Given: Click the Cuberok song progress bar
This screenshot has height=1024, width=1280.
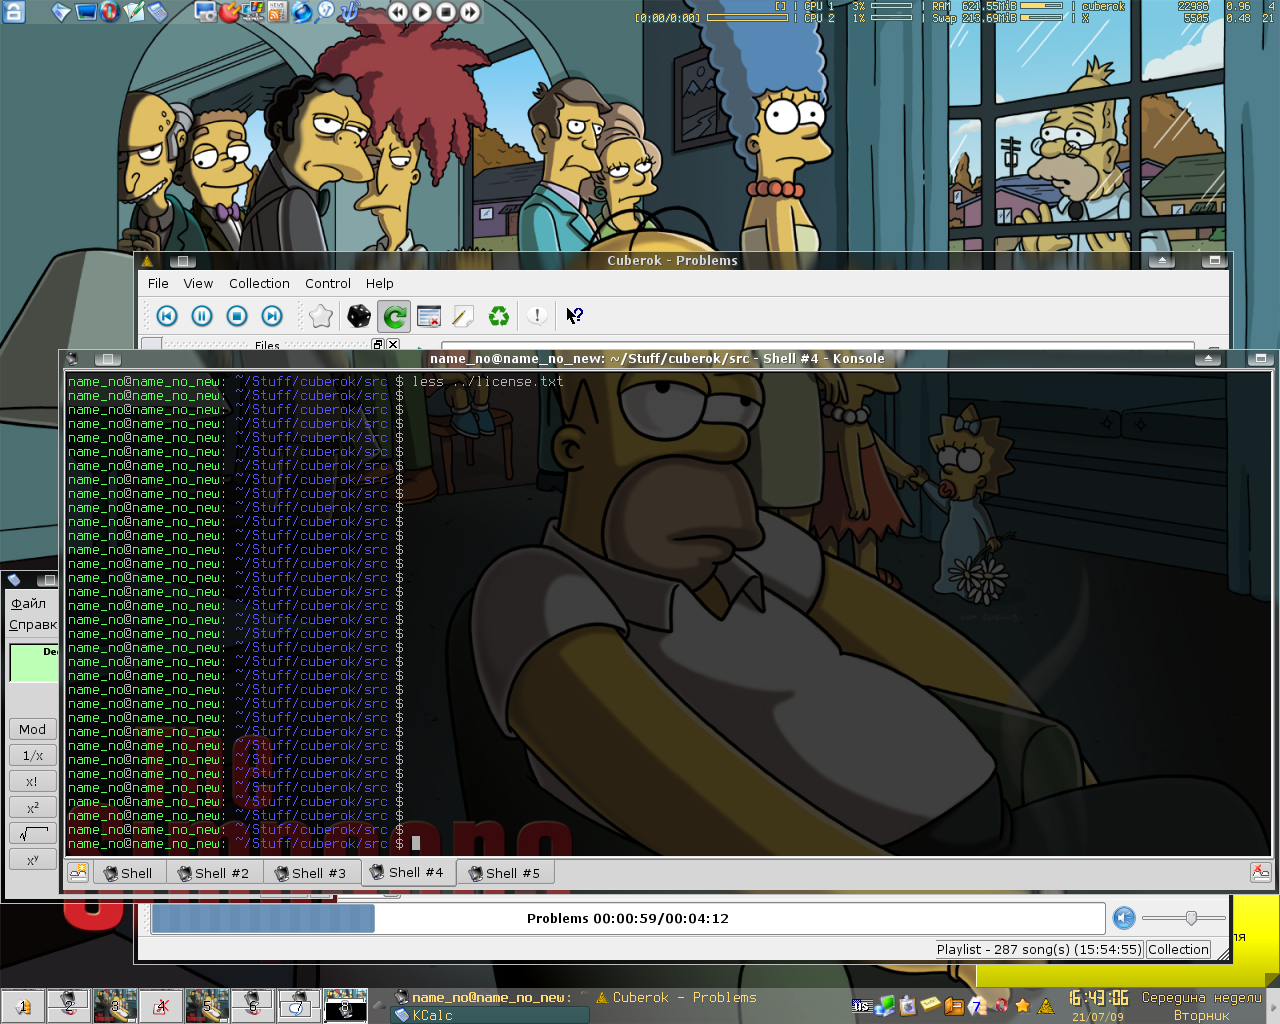Looking at the screenshot, I should [x=628, y=918].
